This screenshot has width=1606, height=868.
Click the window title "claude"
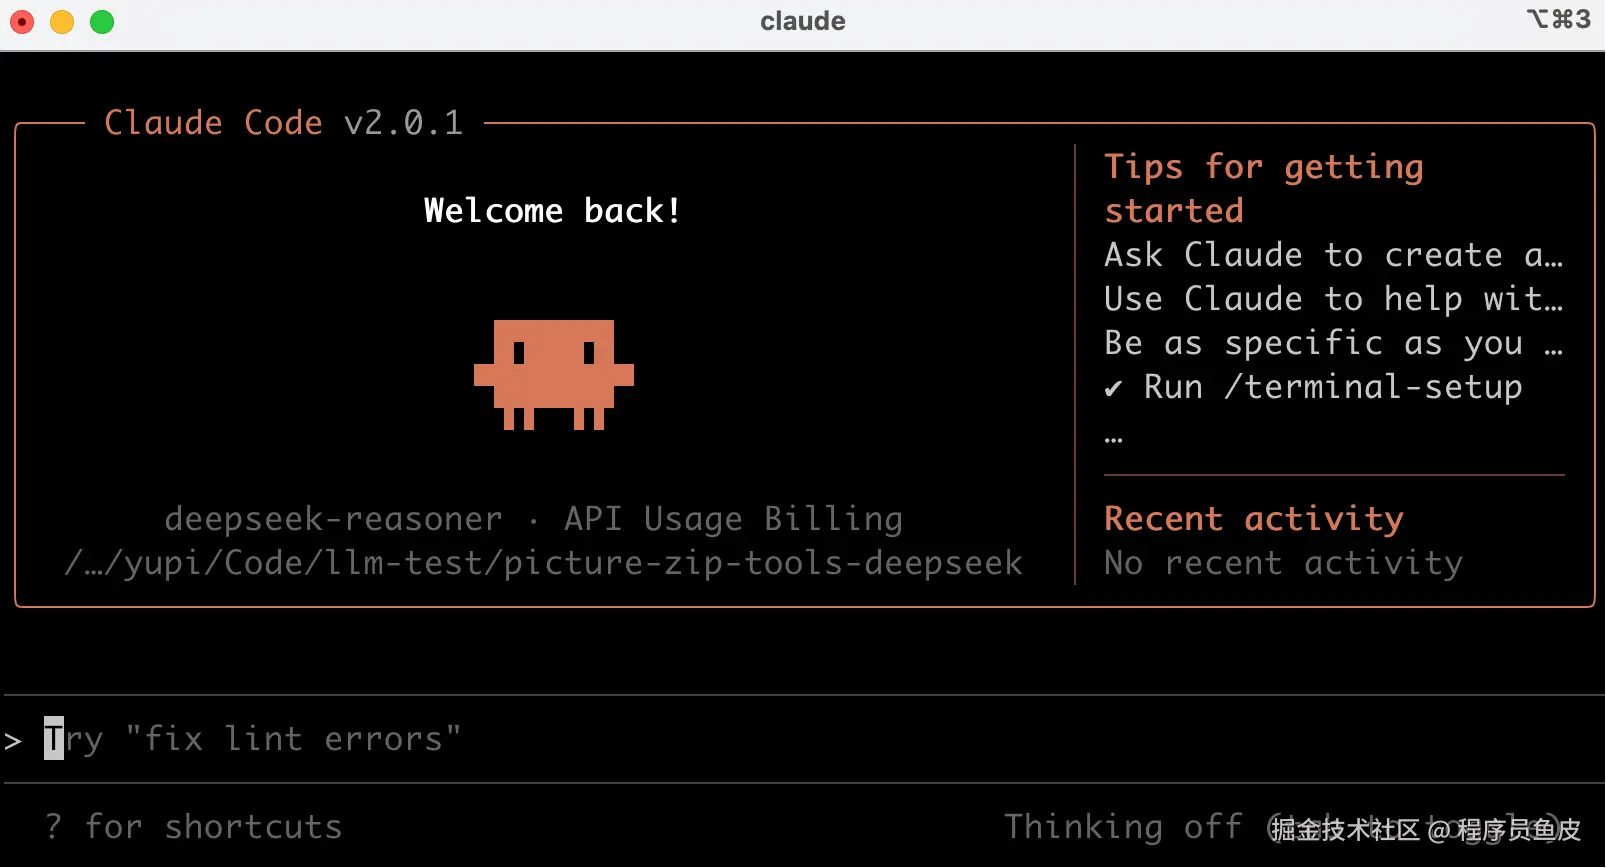[803, 21]
